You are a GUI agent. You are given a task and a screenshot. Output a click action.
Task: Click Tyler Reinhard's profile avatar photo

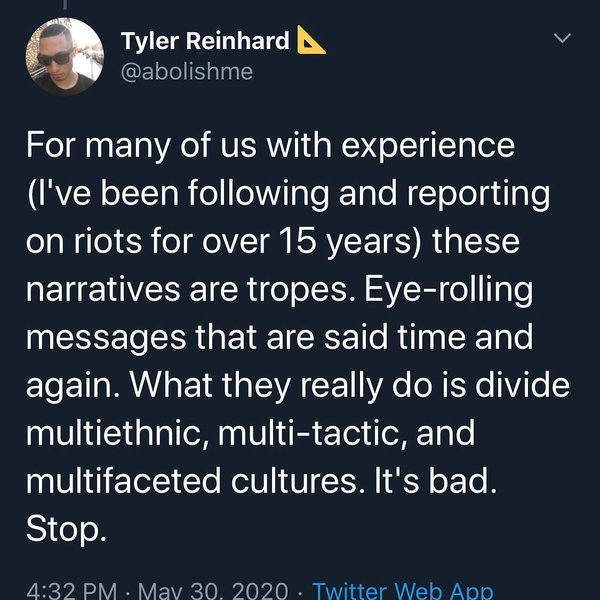63,56
